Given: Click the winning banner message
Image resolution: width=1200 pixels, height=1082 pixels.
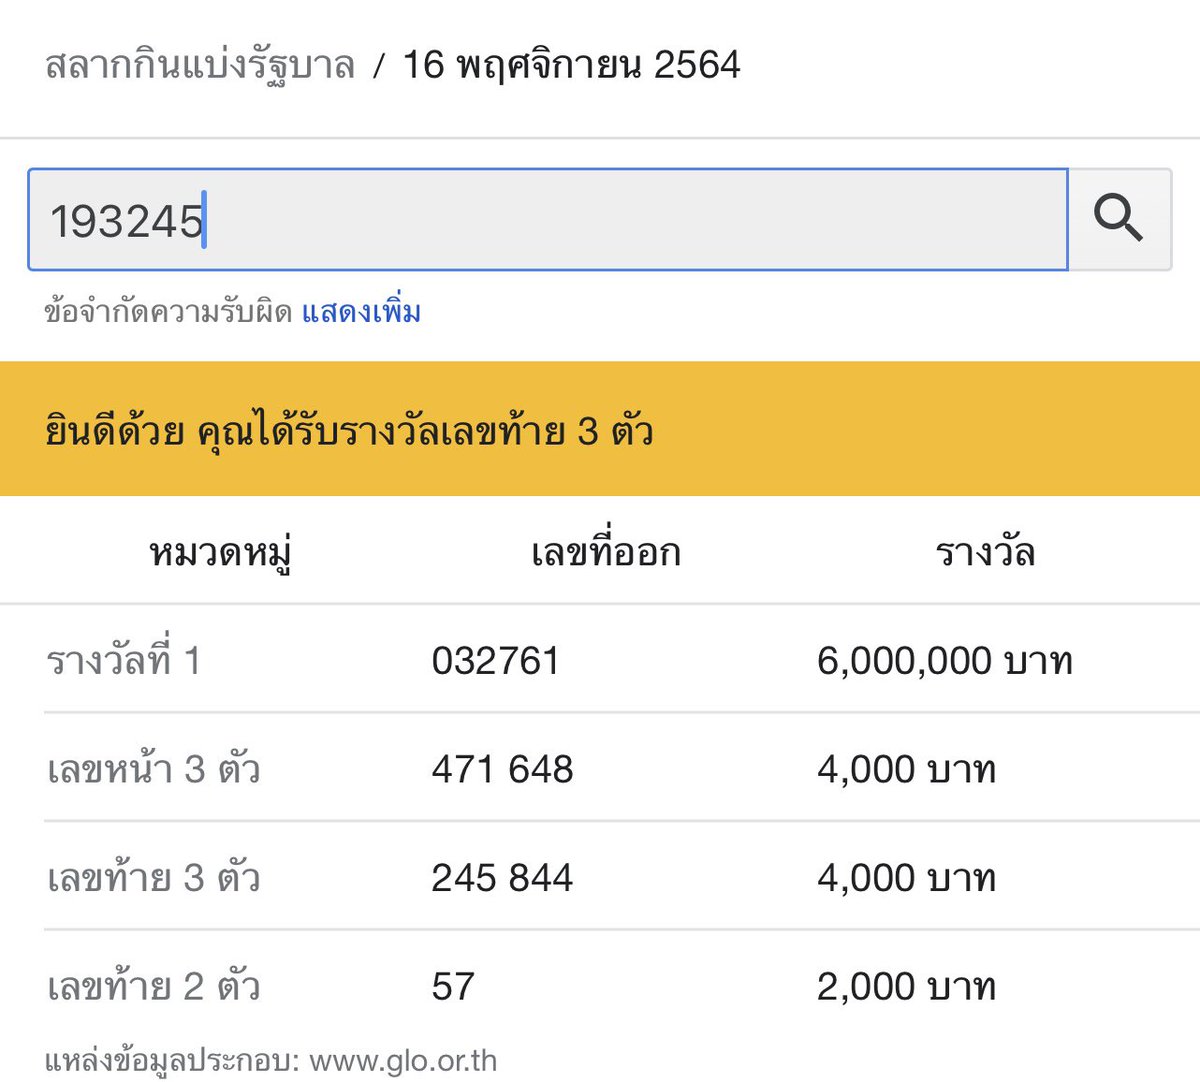Looking at the screenshot, I should point(350,431).
